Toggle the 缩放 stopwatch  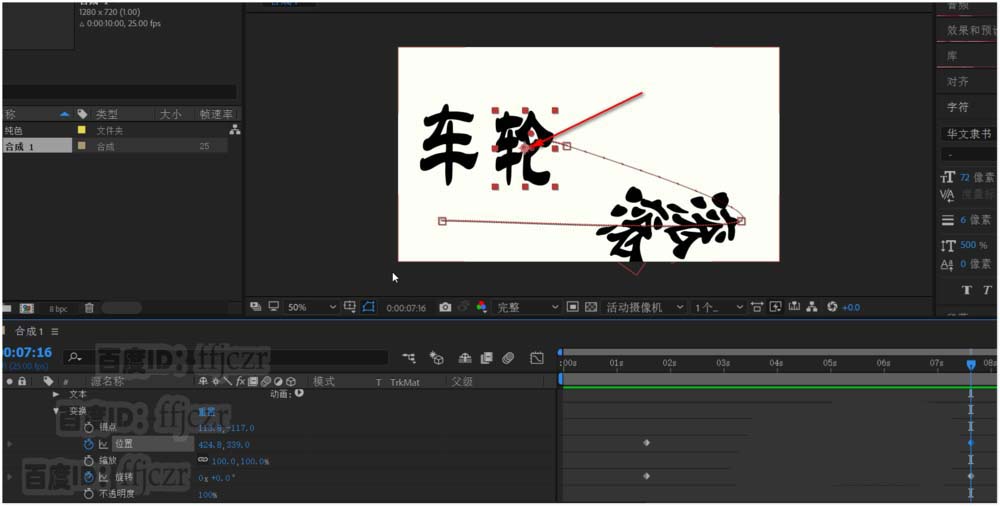(x=89, y=461)
